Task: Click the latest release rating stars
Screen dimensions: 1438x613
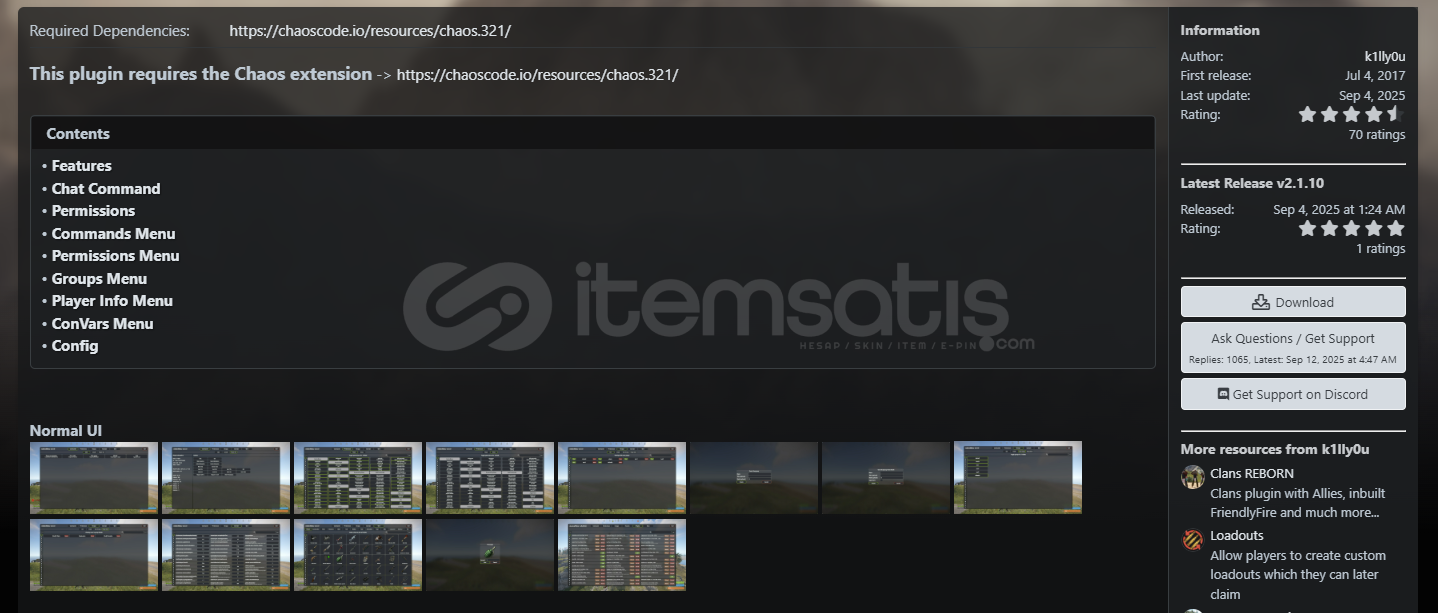Action: click(1352, 228)
